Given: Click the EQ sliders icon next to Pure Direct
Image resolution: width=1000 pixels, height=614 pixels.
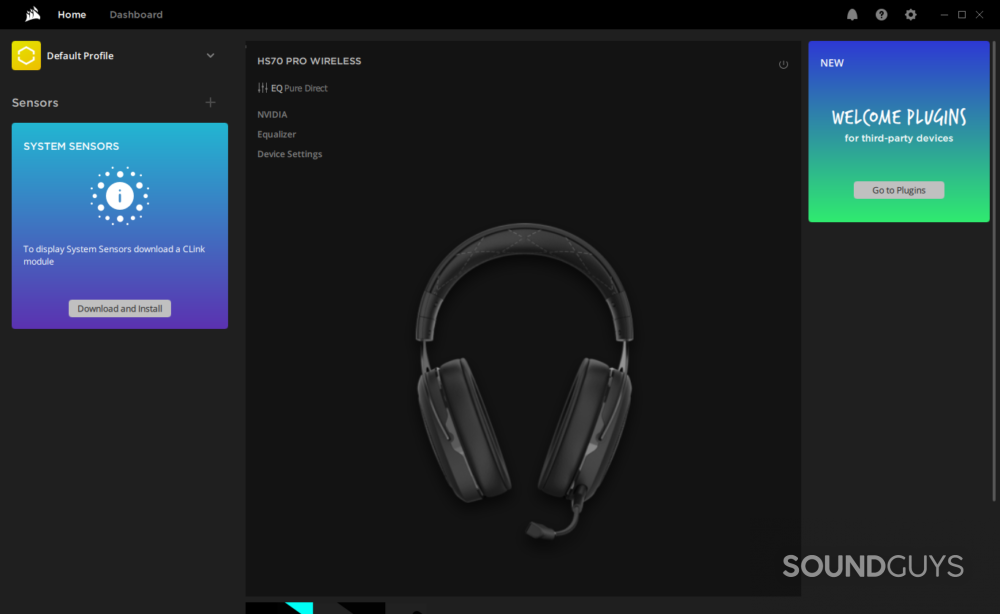Looking at the screenshot, I should [261, 87].
